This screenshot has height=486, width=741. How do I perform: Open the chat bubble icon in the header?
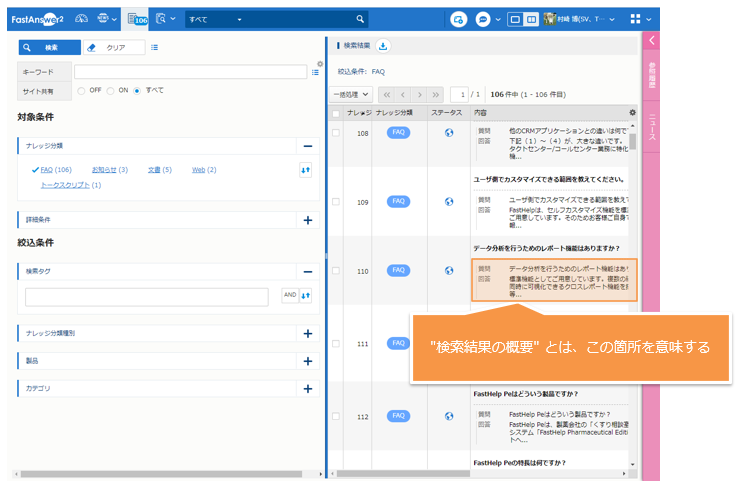point(483,19)
